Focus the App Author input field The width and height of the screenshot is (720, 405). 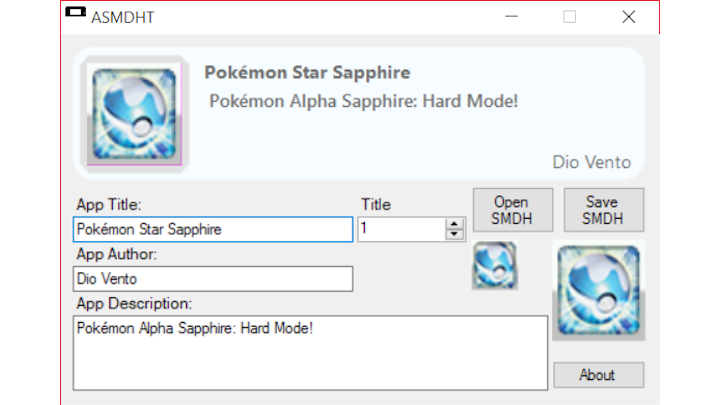click(x=213, y=279)
